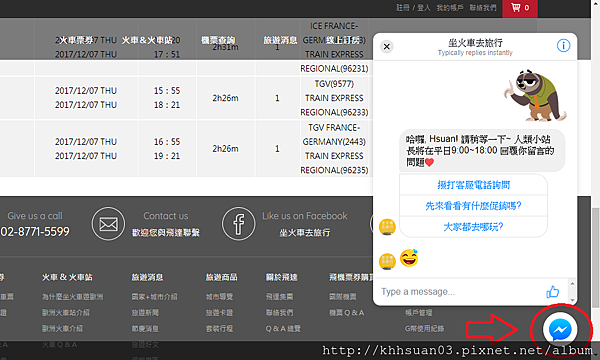This screenshot has height=360, width=600.
Task: Close the Messenger chat window
Action: click(386, 47)
